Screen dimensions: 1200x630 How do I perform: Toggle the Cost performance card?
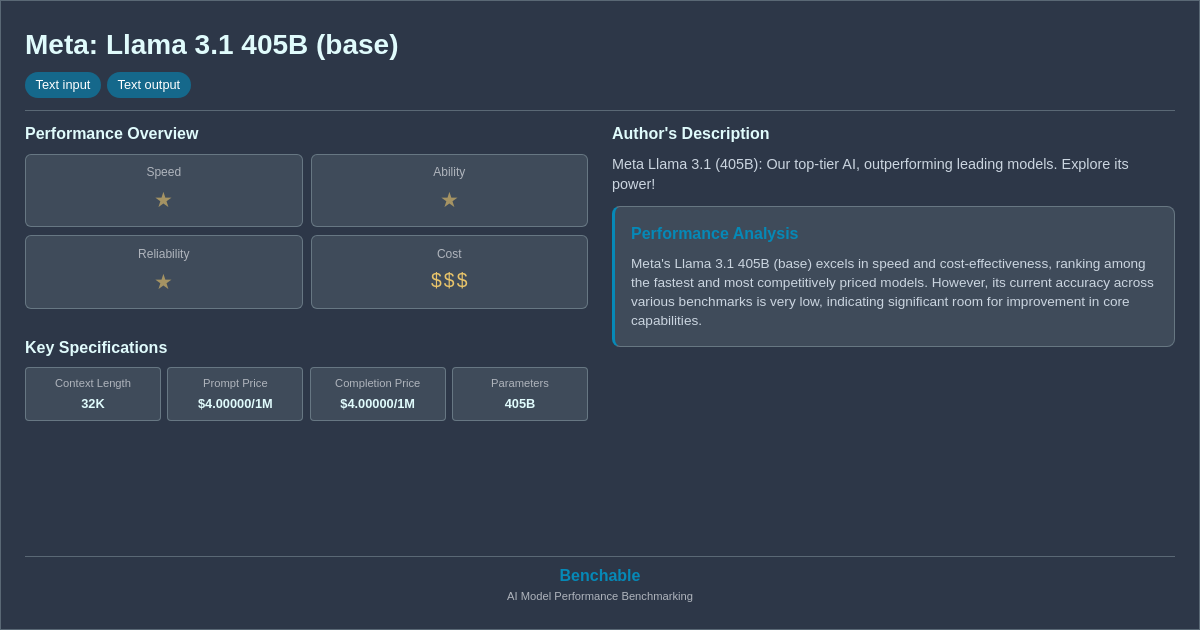tap(449, 271)
